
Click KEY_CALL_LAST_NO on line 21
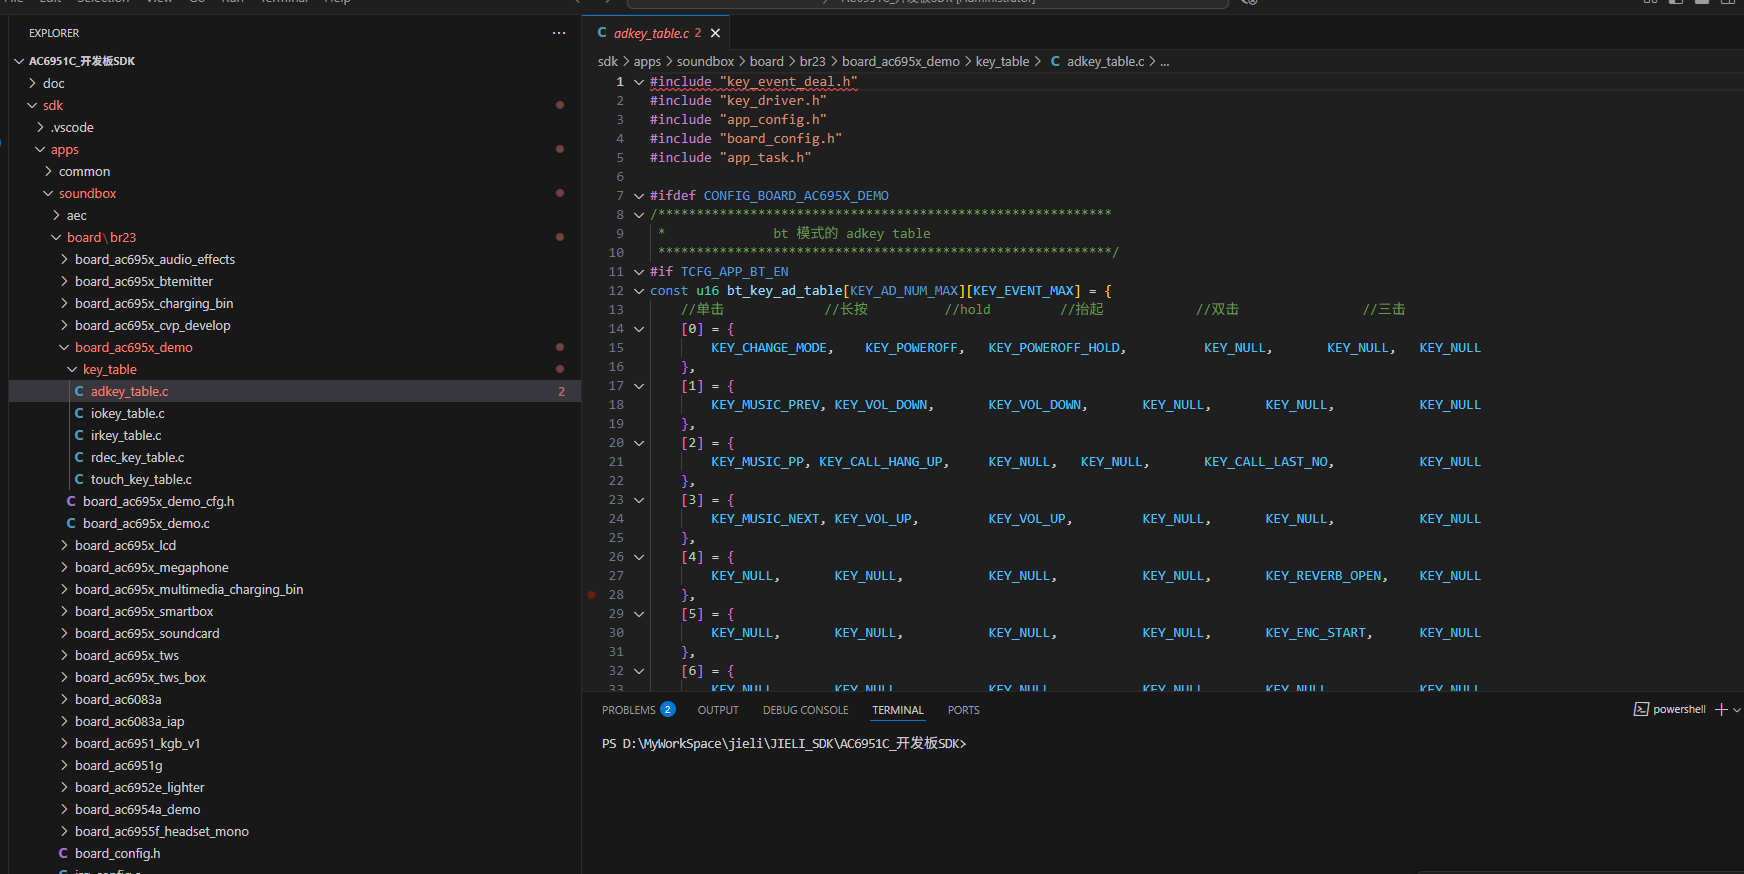[1266, 462]
